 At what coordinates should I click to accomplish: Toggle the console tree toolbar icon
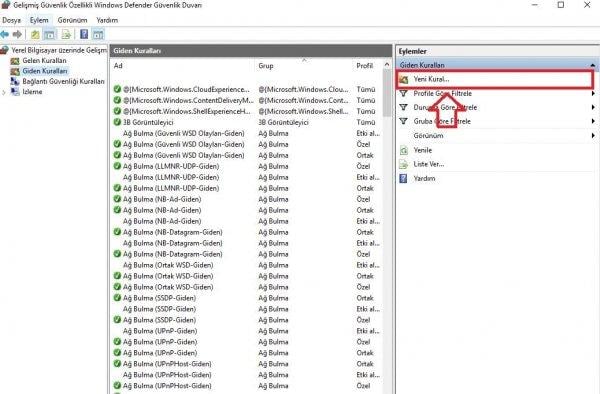tap(50, 35)
